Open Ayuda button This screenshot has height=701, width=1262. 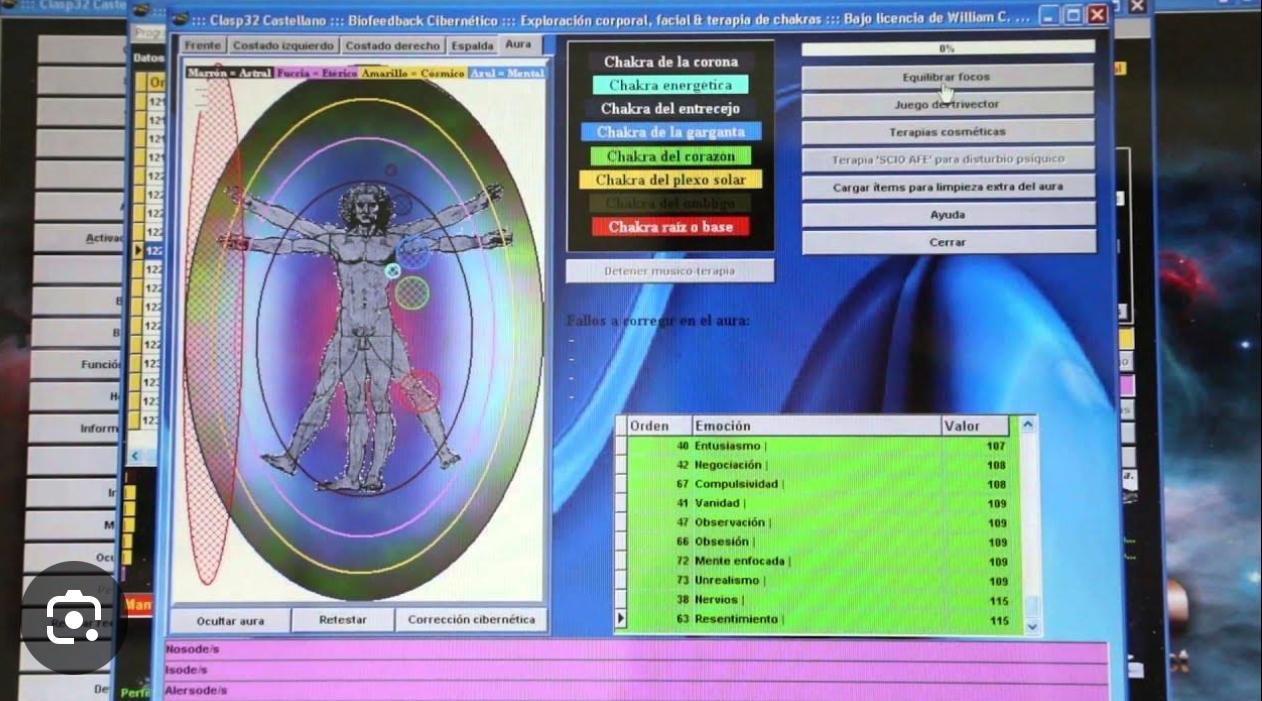(x=948, y=215)
